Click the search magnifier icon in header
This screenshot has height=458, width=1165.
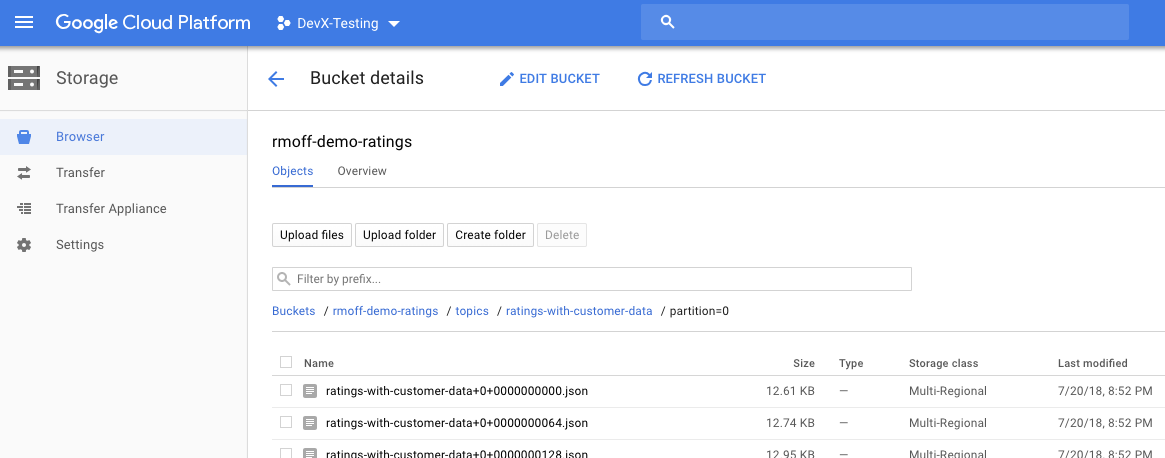tap(667, 22)
